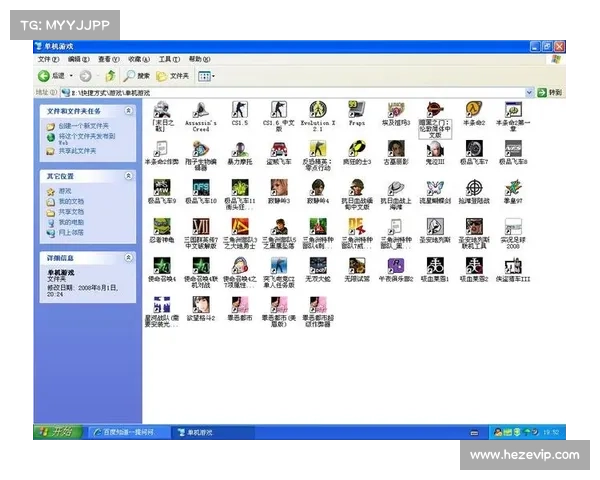Select the 反恐精英:零点行动 shortcut
Screen dimensions: 600x480
pos(318,149)
